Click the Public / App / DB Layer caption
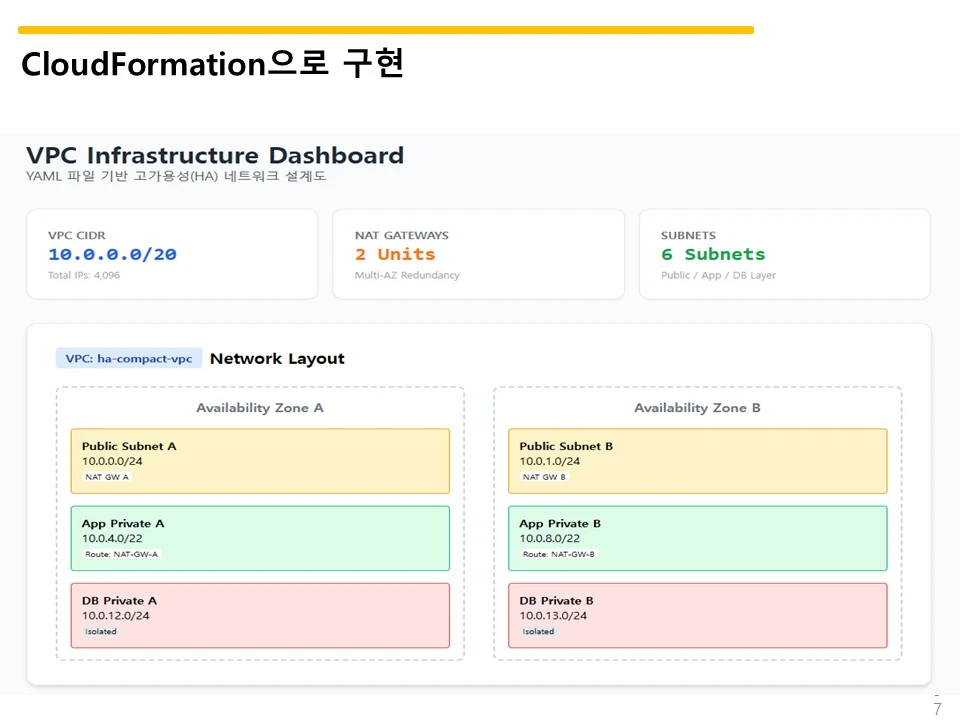This screenshot has width=960, height=720. pyautogui.click(x=718, y=275)
